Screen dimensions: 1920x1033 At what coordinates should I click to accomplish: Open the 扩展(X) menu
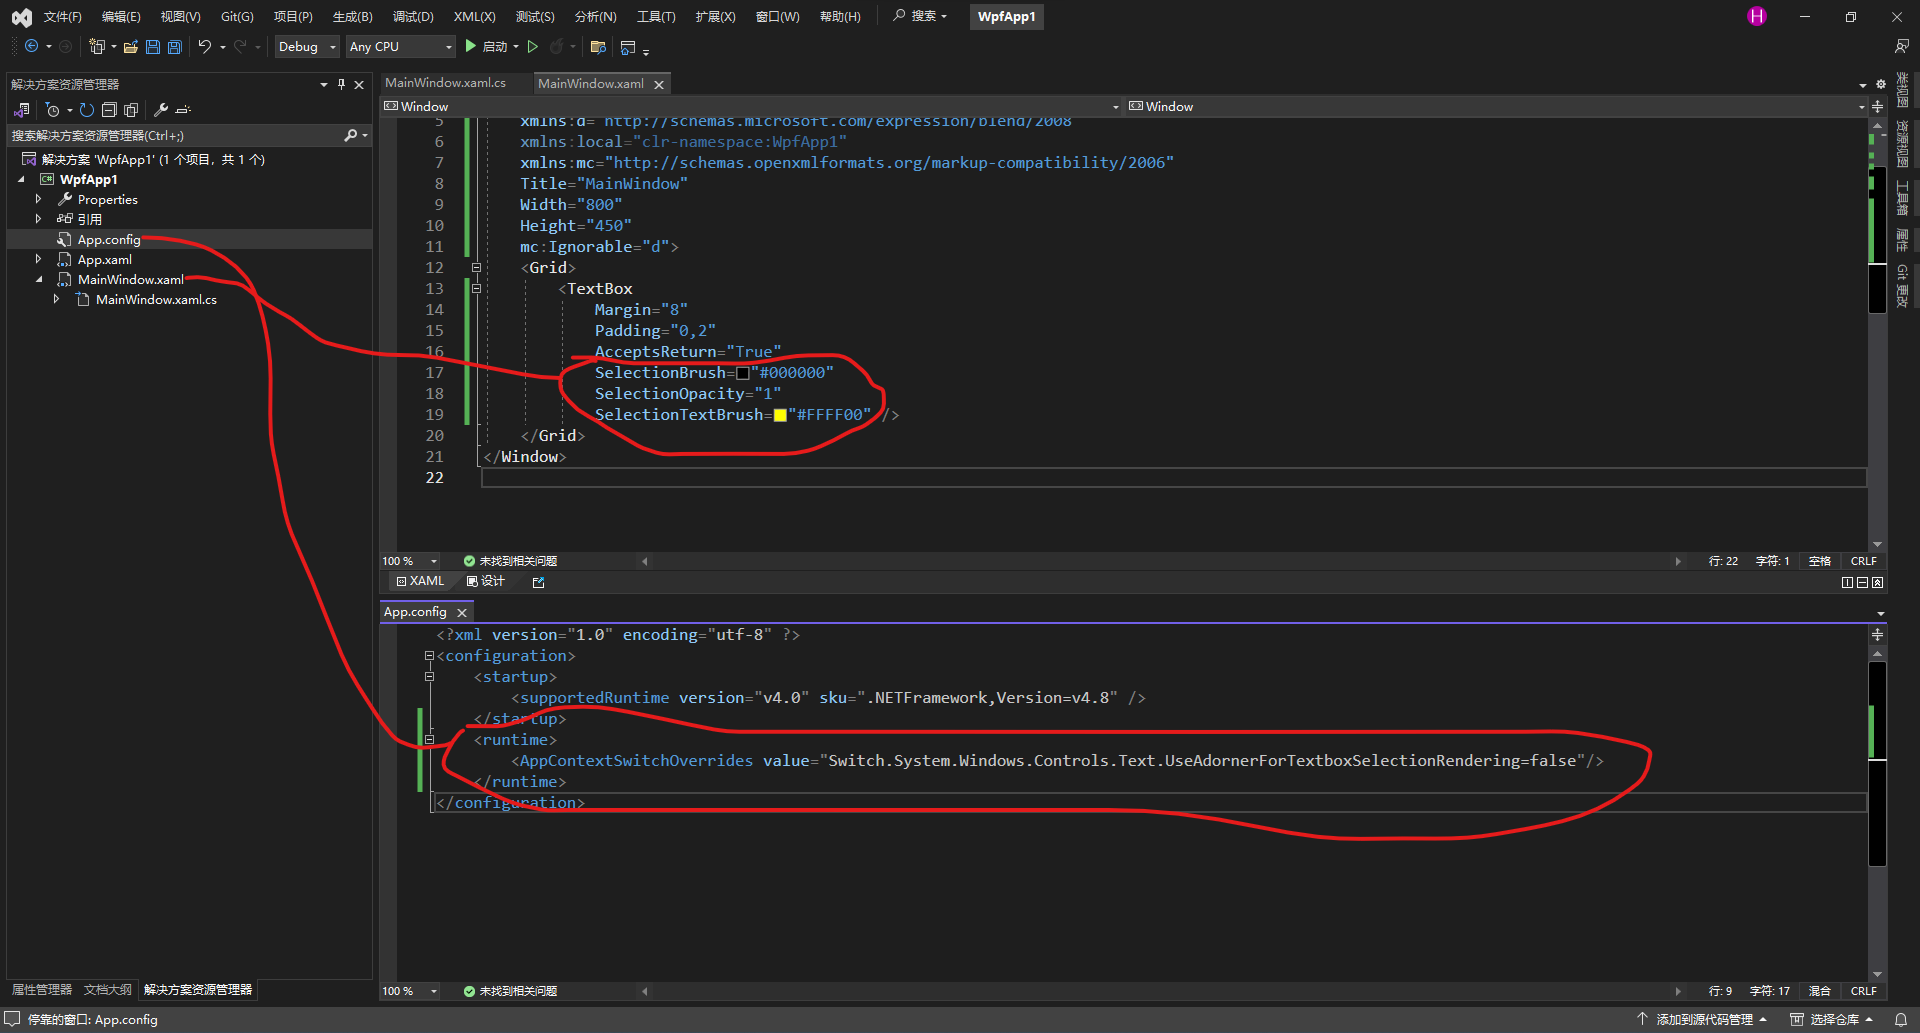[x=715, y=16]
